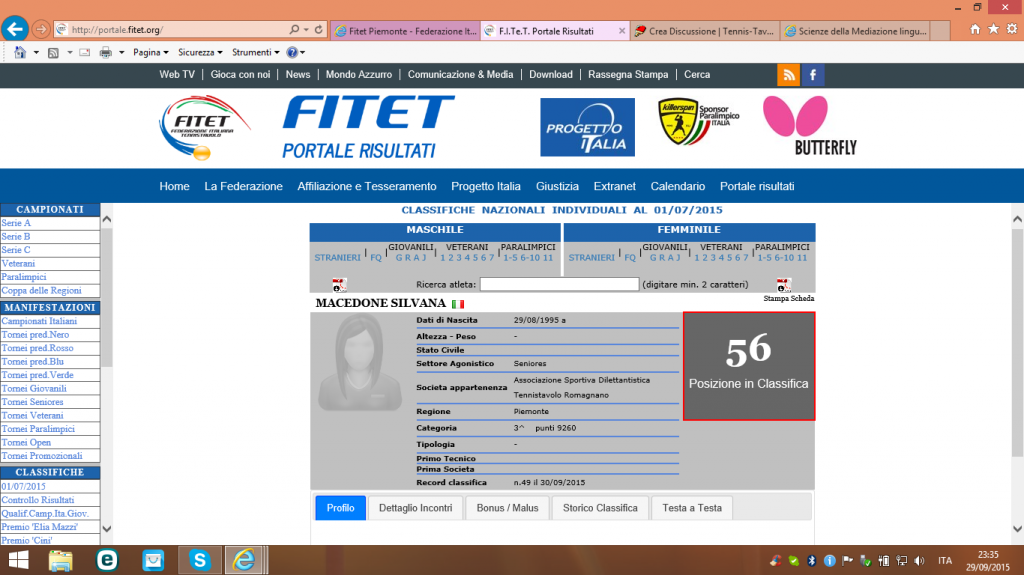Open the Pagina dropdown menu
Viewport: 1024px width, 575px height.
[151, 52]
